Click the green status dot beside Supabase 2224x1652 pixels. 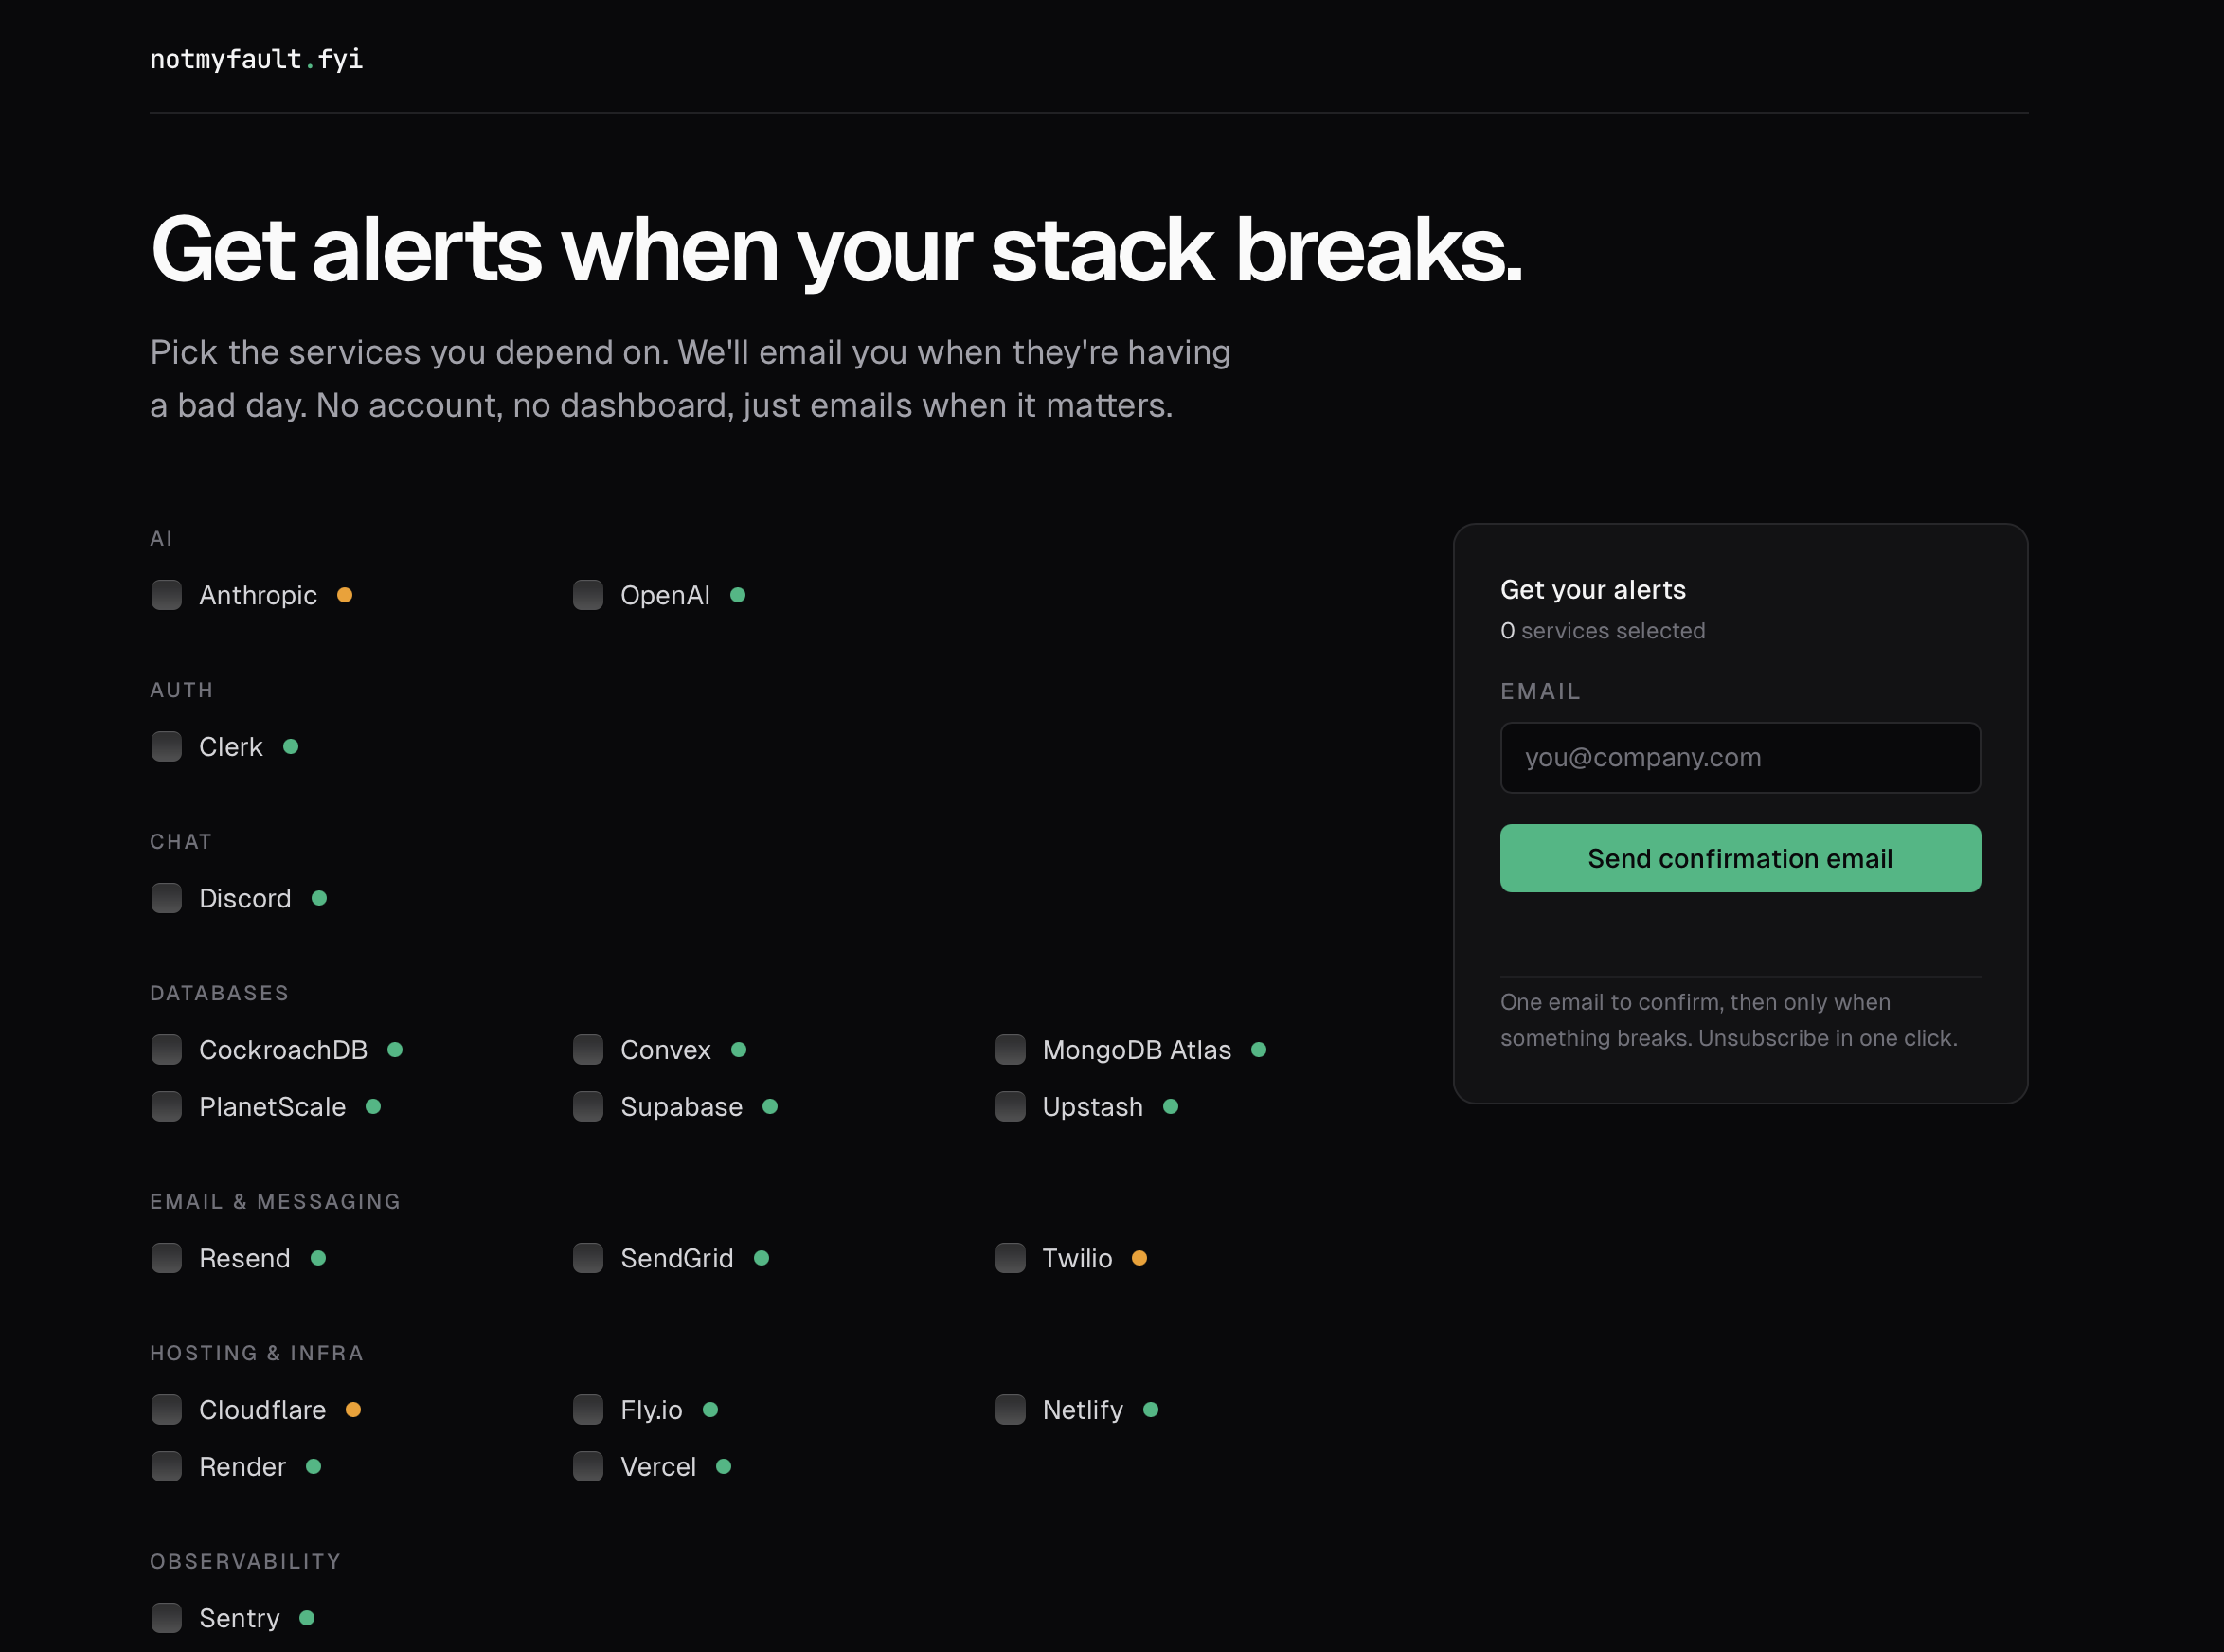click(x=770, y=1107)
